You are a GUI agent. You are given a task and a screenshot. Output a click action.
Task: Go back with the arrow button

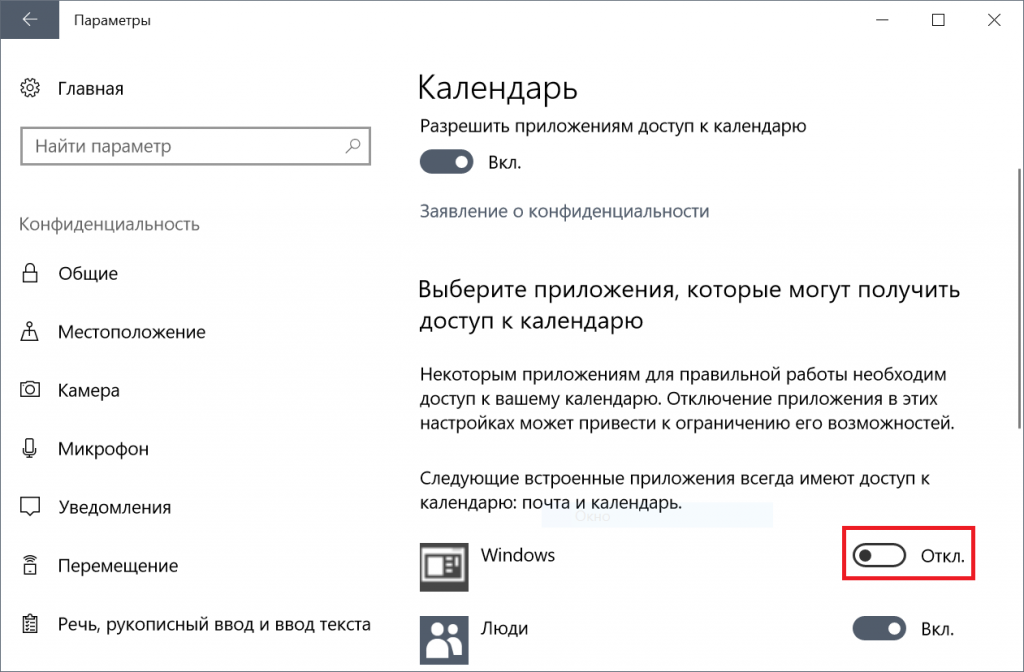tap(29, 20)
